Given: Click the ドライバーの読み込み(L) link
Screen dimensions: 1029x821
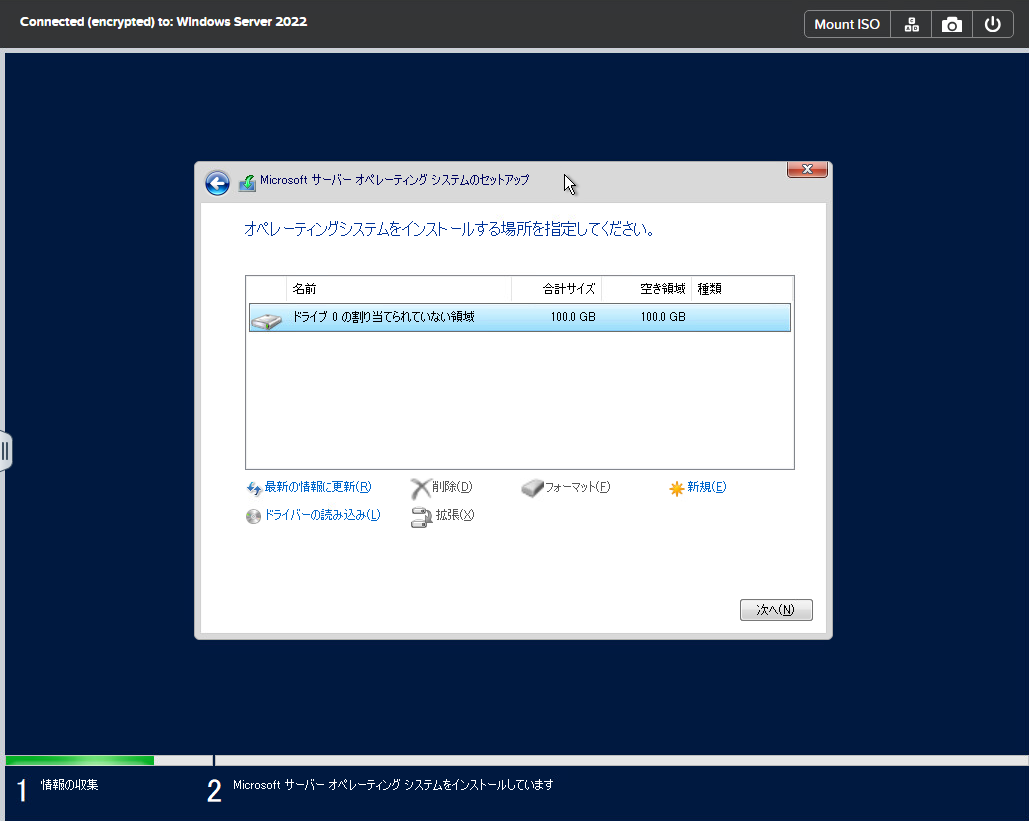Looking at the screenshot, I should click(x=322, y=515).
